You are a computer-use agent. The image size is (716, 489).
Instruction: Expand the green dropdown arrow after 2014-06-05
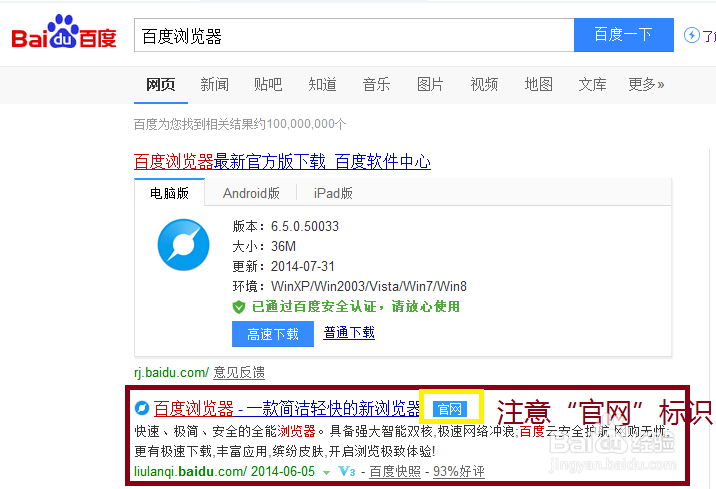[x=326, y=473]
